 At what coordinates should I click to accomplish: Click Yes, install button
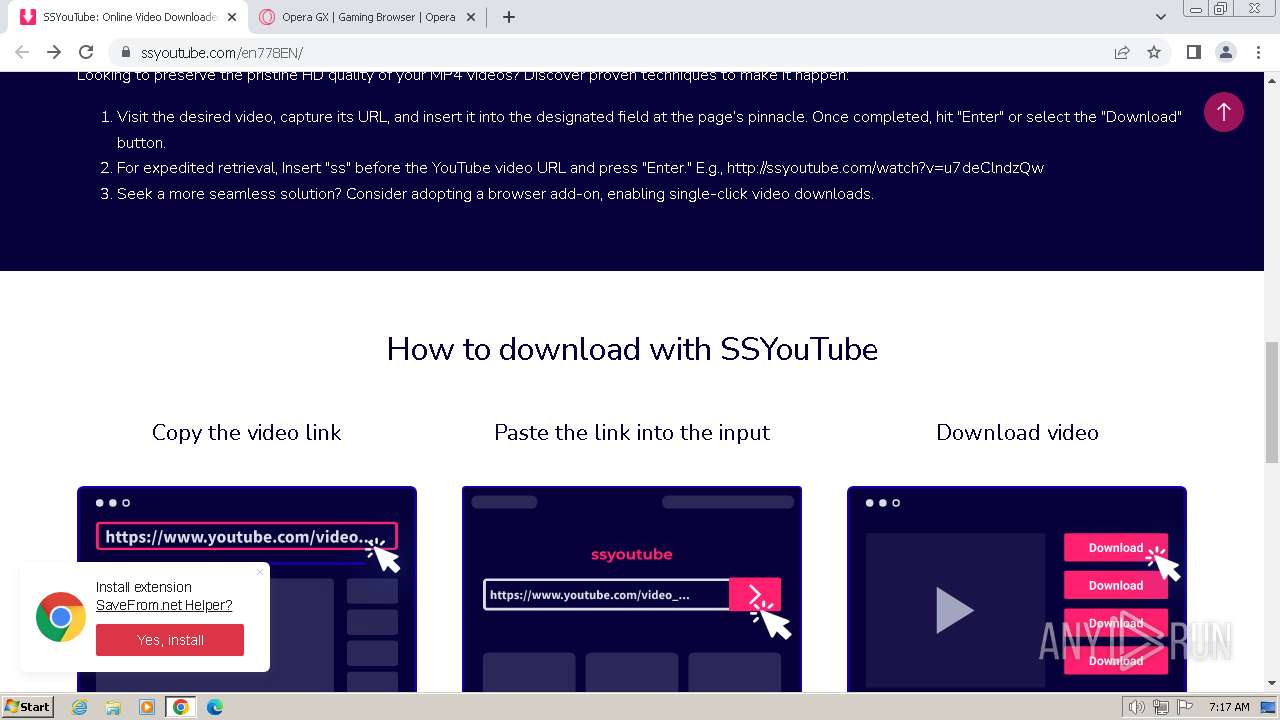click(x=170, y=640)
